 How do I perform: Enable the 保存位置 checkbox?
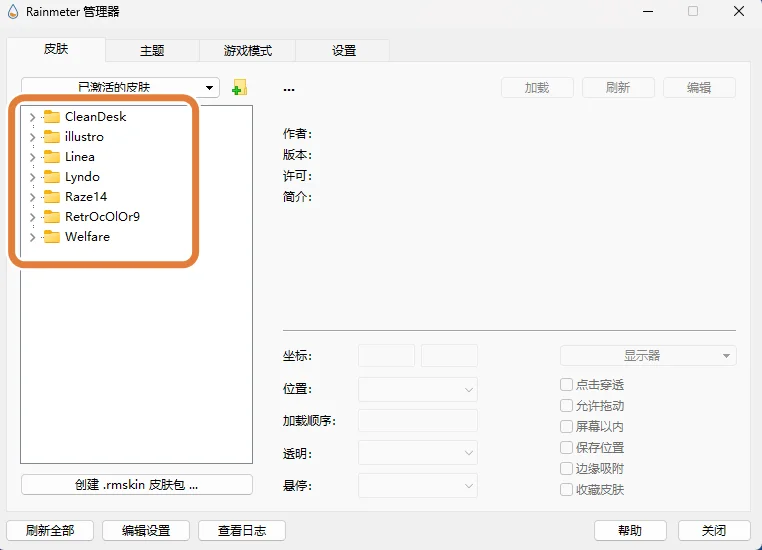[x=566, y=447]
